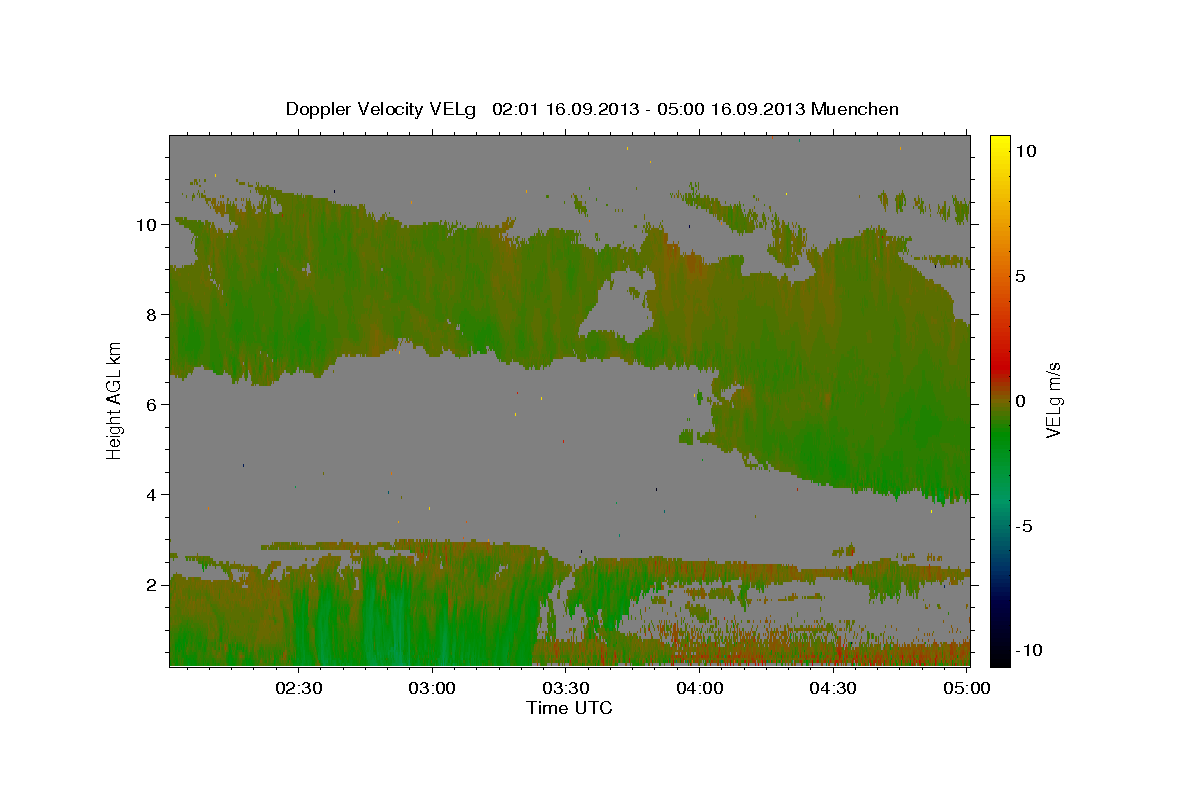Click the height tick label 10

[x=146, y=225]
